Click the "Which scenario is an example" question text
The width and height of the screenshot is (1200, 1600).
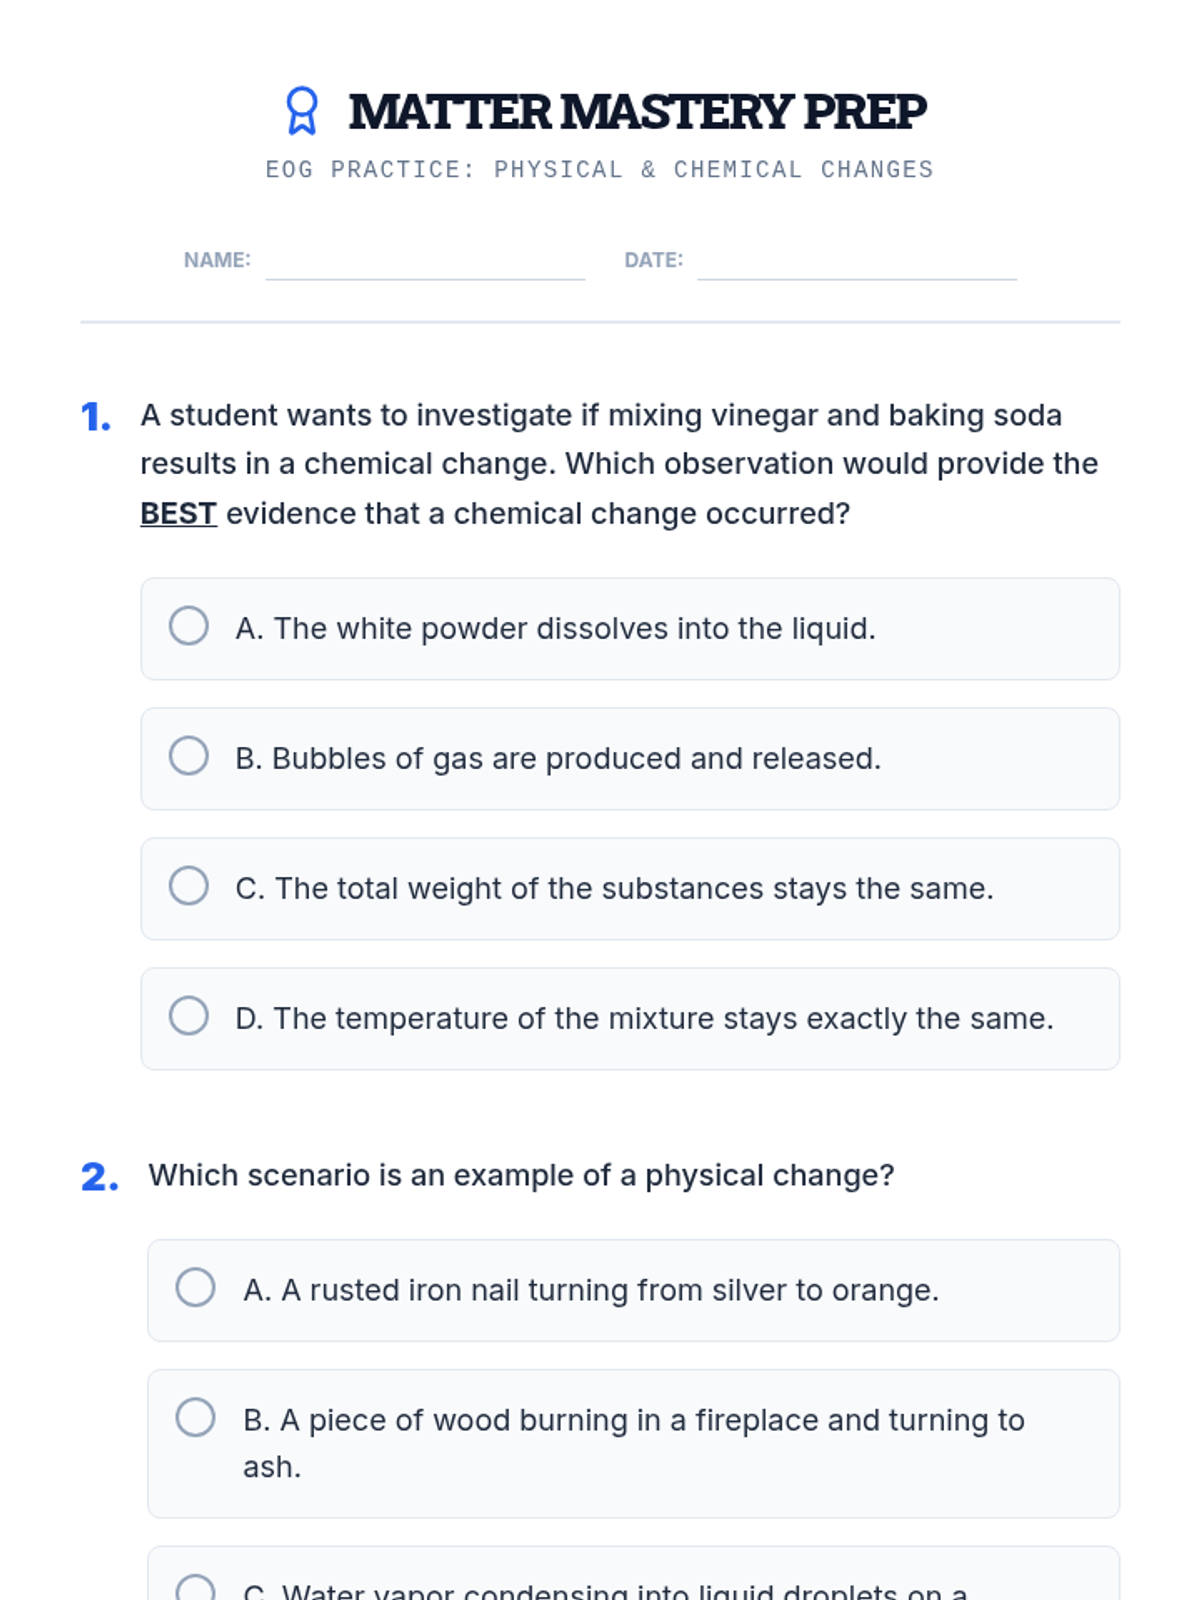[x=521, y=1175]
